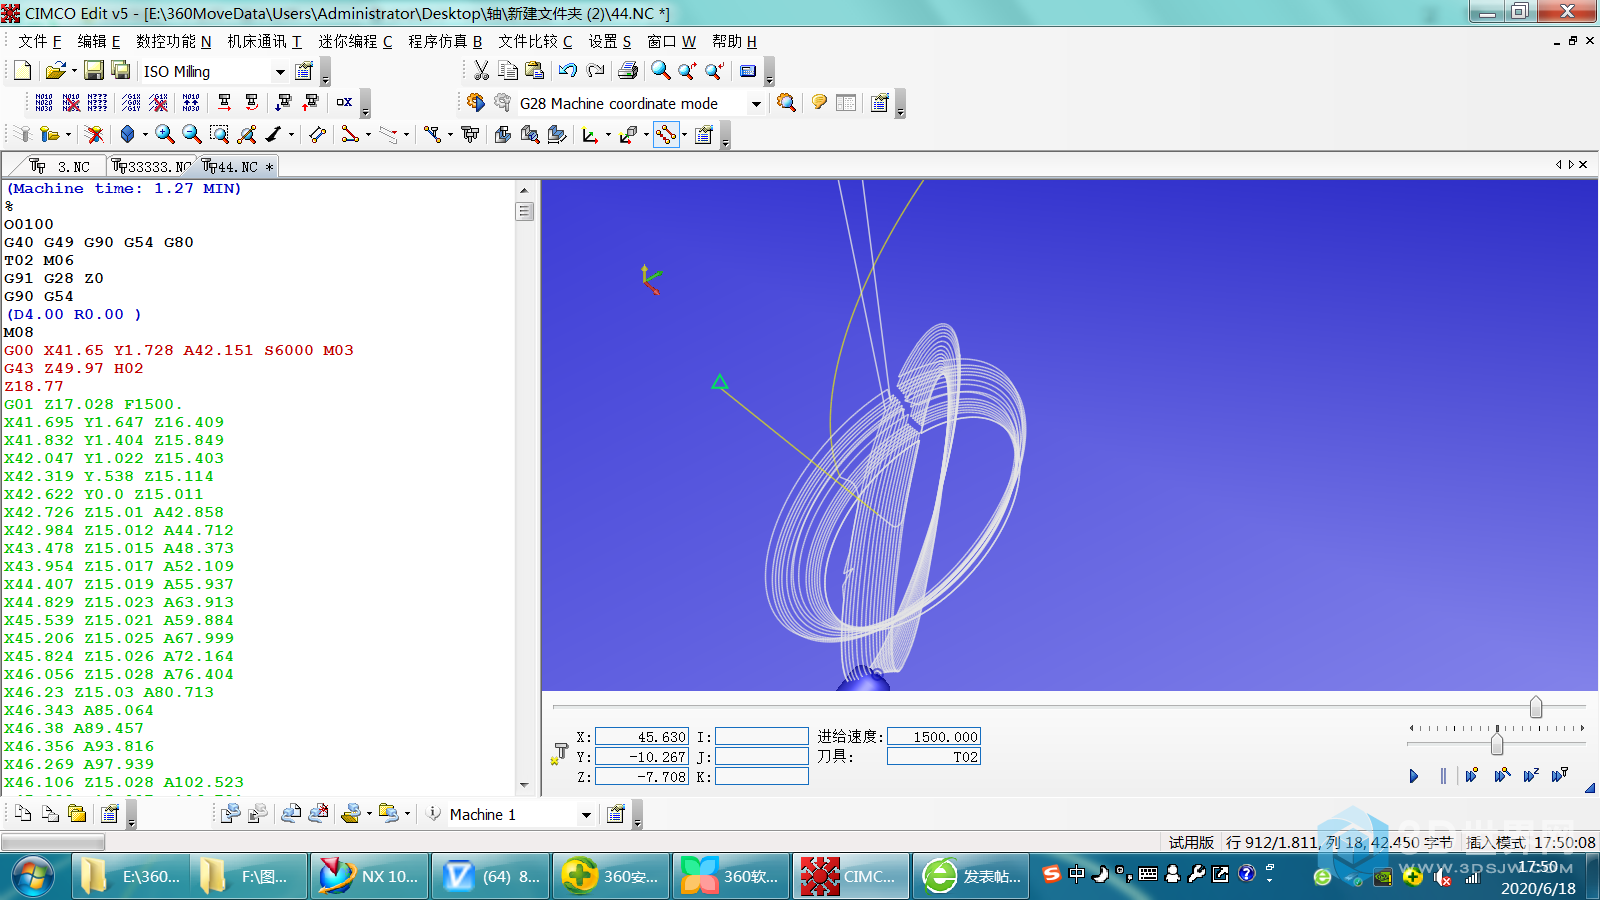1600x900 pixels.
Task: Expand the view cube dropdown arrow
Action: click(145, 135)
